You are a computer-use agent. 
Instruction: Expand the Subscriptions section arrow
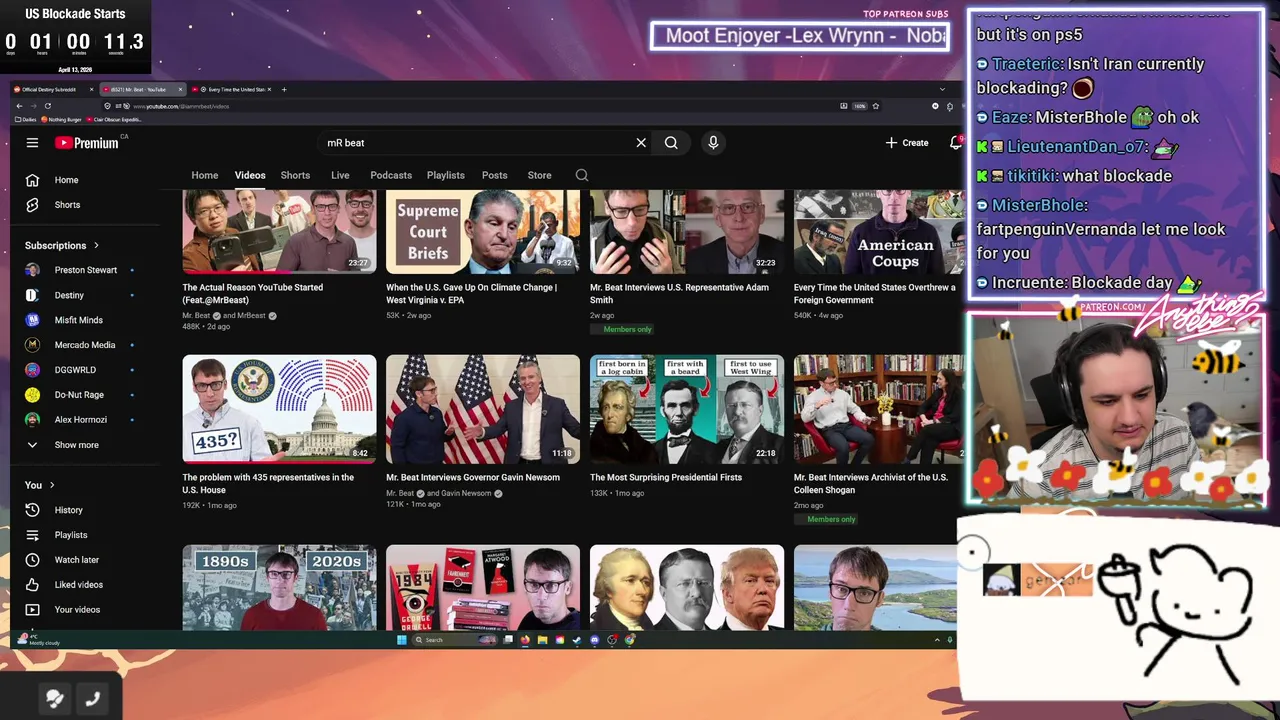tap(96, 245)
